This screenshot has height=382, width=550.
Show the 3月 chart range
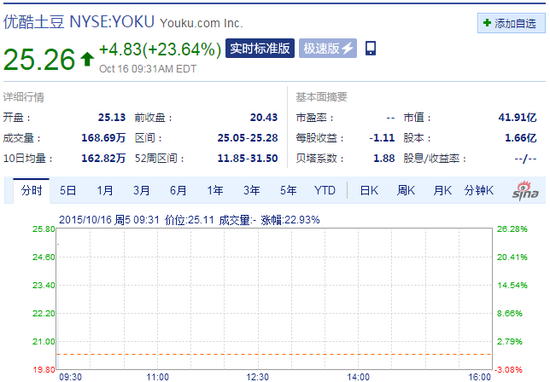click(141, 191)
